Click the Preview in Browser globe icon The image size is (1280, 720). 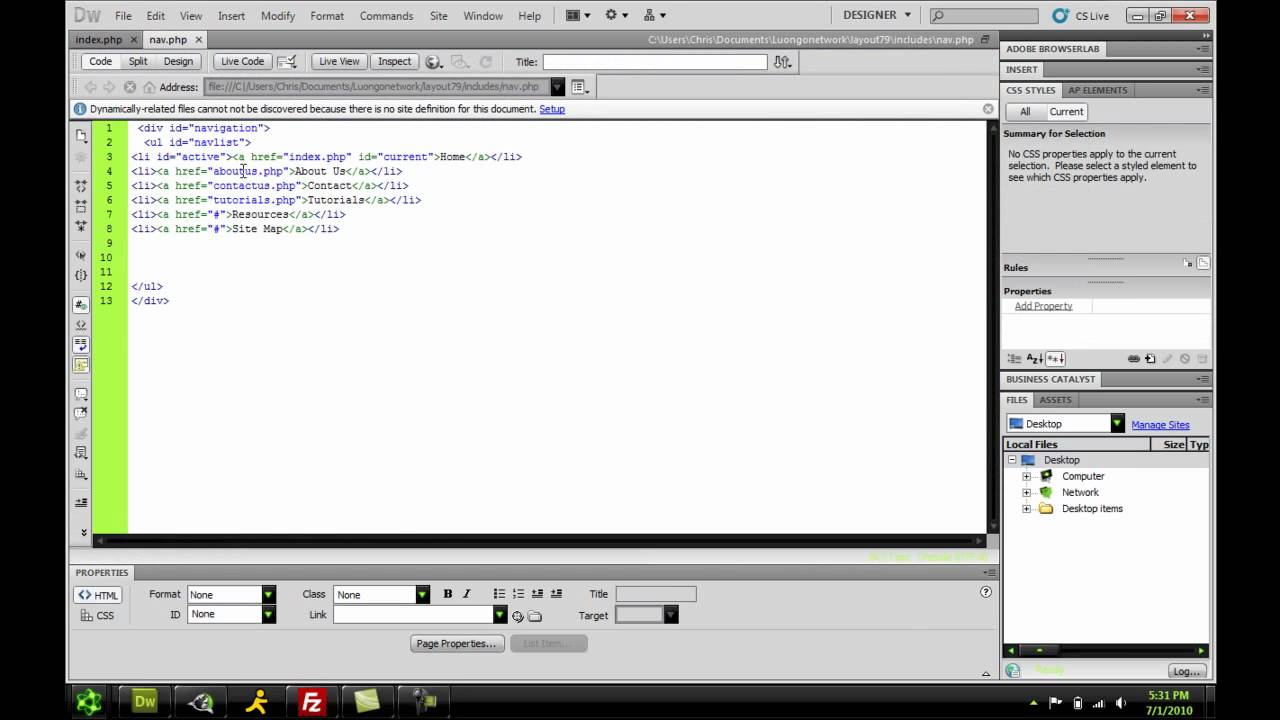pos(434,62)
